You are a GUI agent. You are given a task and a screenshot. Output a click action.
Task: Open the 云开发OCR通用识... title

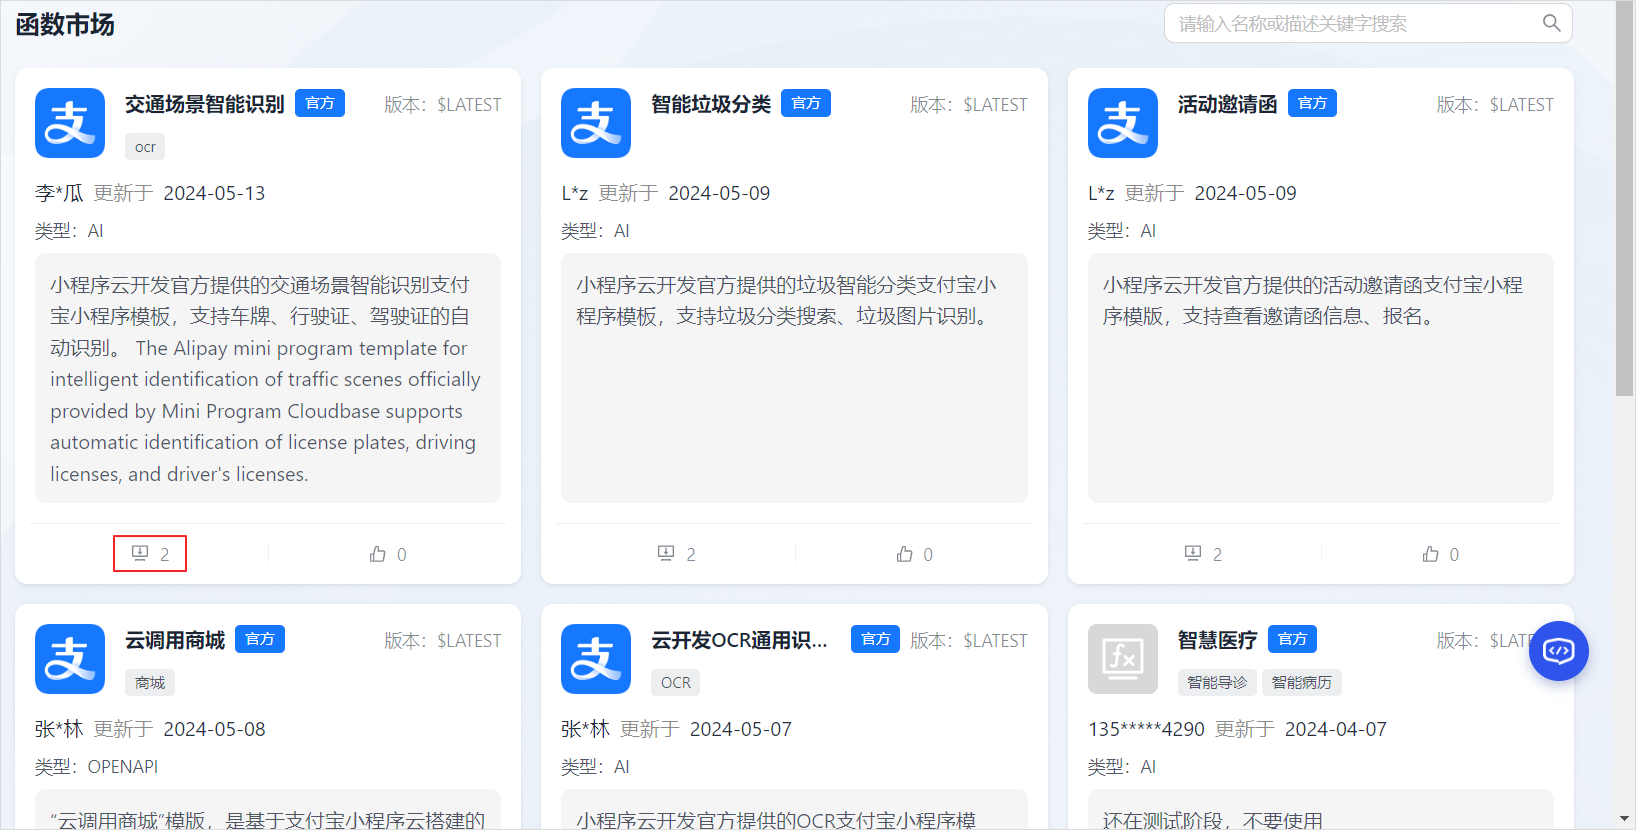coord(740,640)
